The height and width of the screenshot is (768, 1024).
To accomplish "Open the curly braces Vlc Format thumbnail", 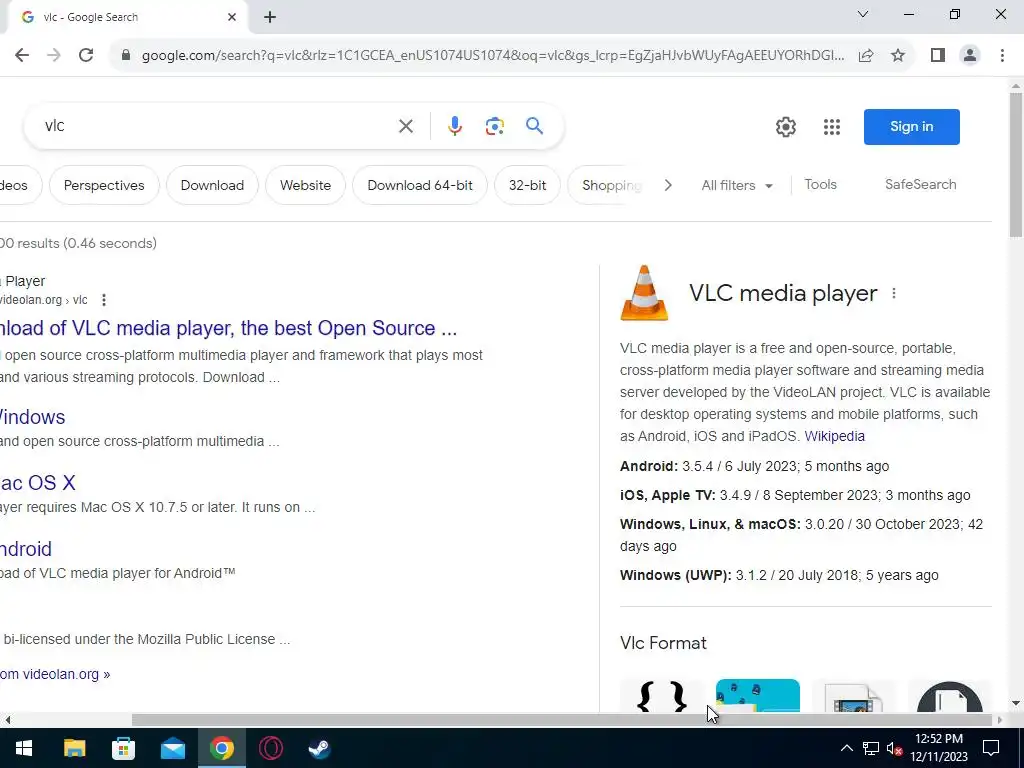I will pyautogui.click(x=662, y=696).
